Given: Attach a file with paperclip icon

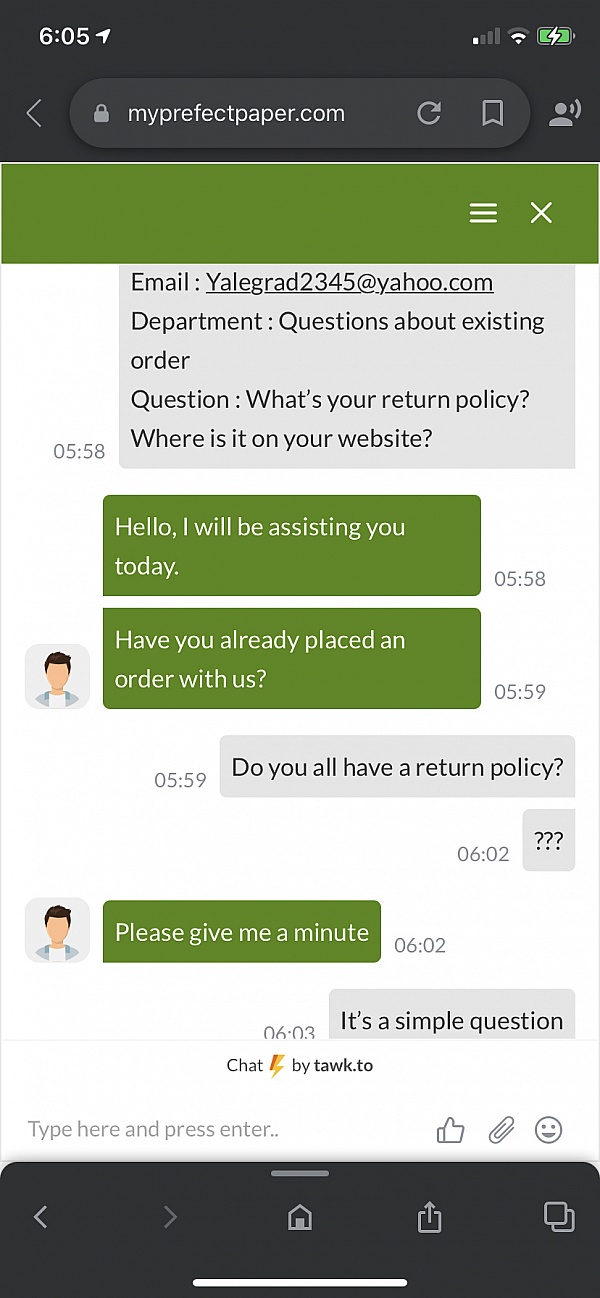Looking at the screenshot, I should [x=500, y=1130].
